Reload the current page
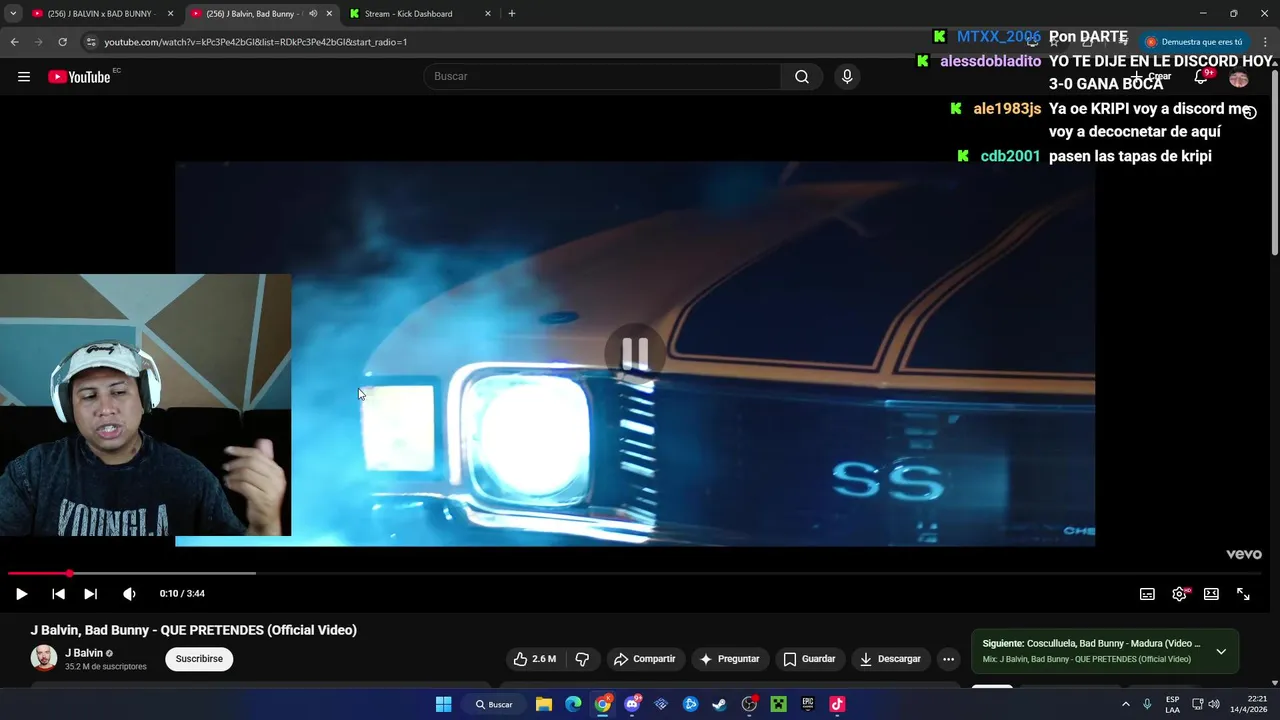This screenshot has width=1280, height=720. tap(62, 42)
